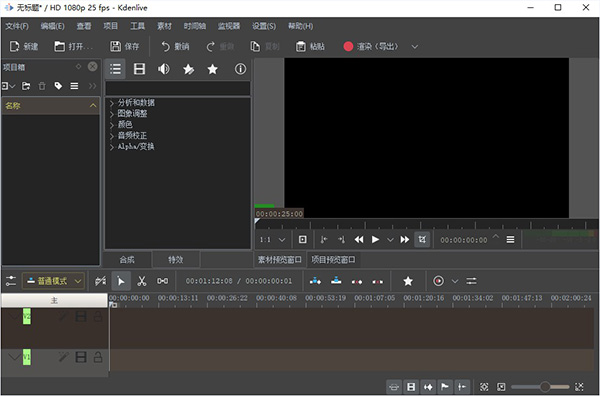
Task: Show favorite effects star icon
Action: pyautogui.click(x=212, y=69)
